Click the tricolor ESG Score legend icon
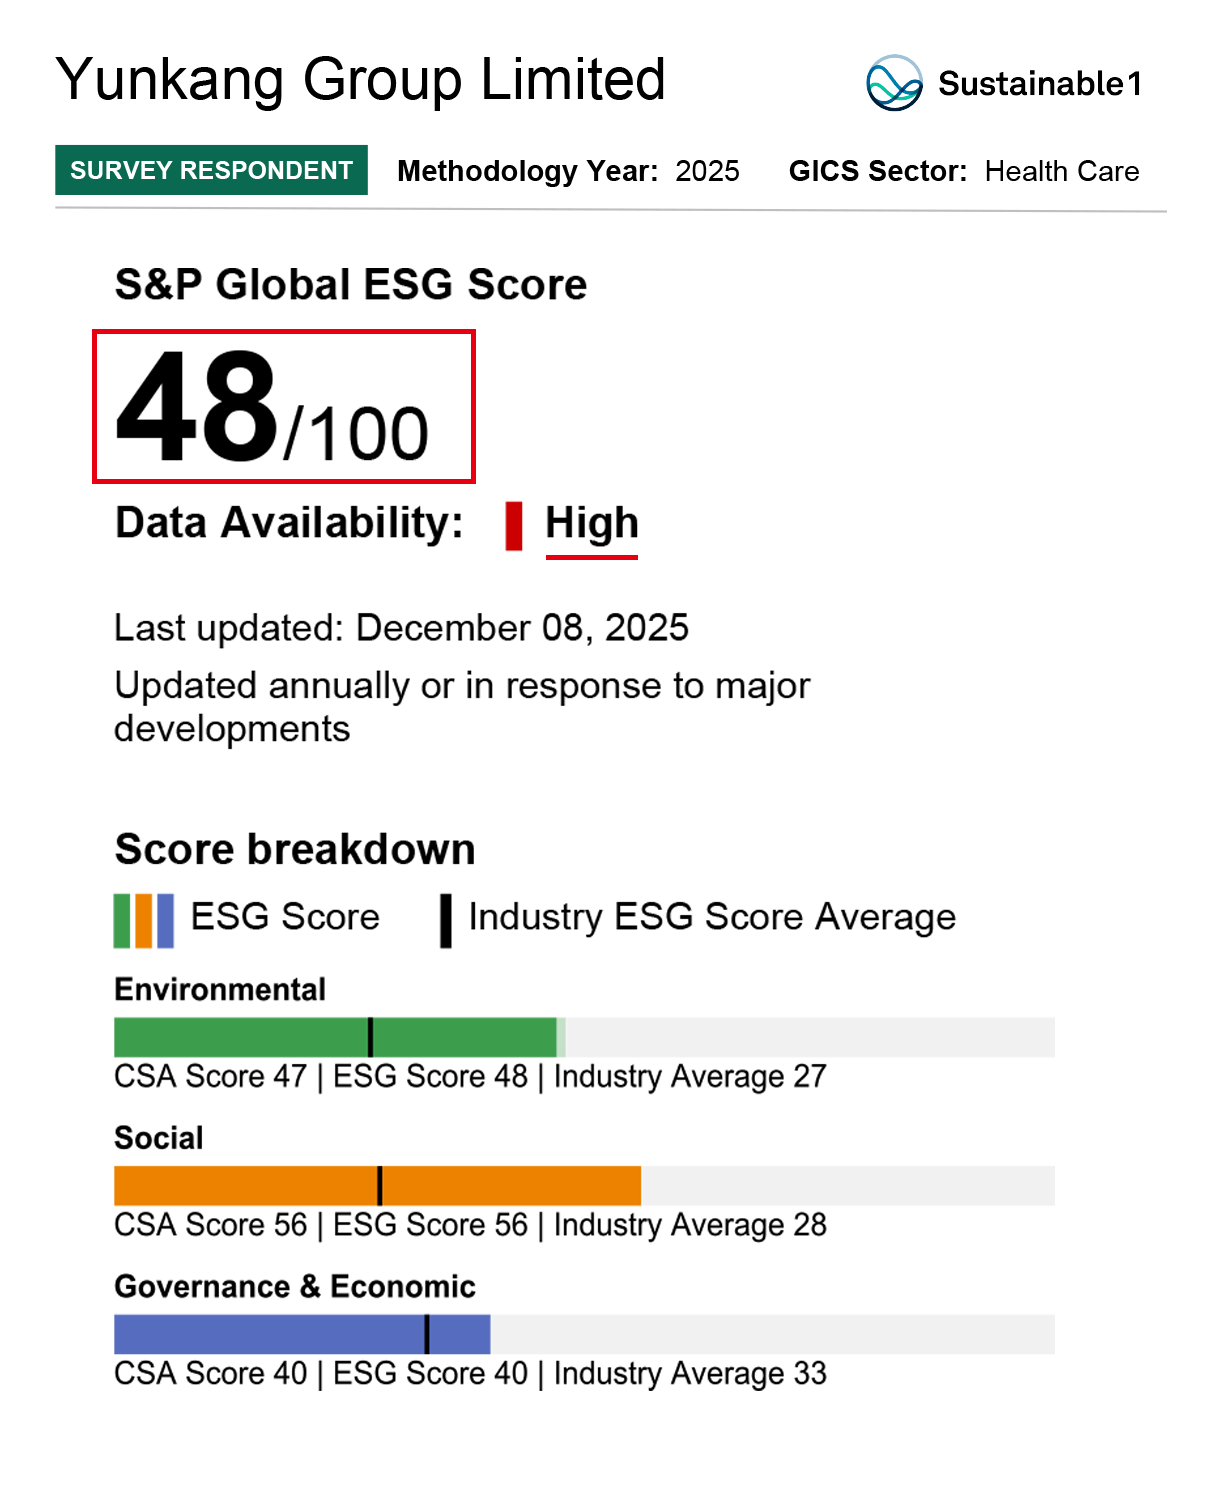1212x1497 pixels. click(x=144, y=920)
